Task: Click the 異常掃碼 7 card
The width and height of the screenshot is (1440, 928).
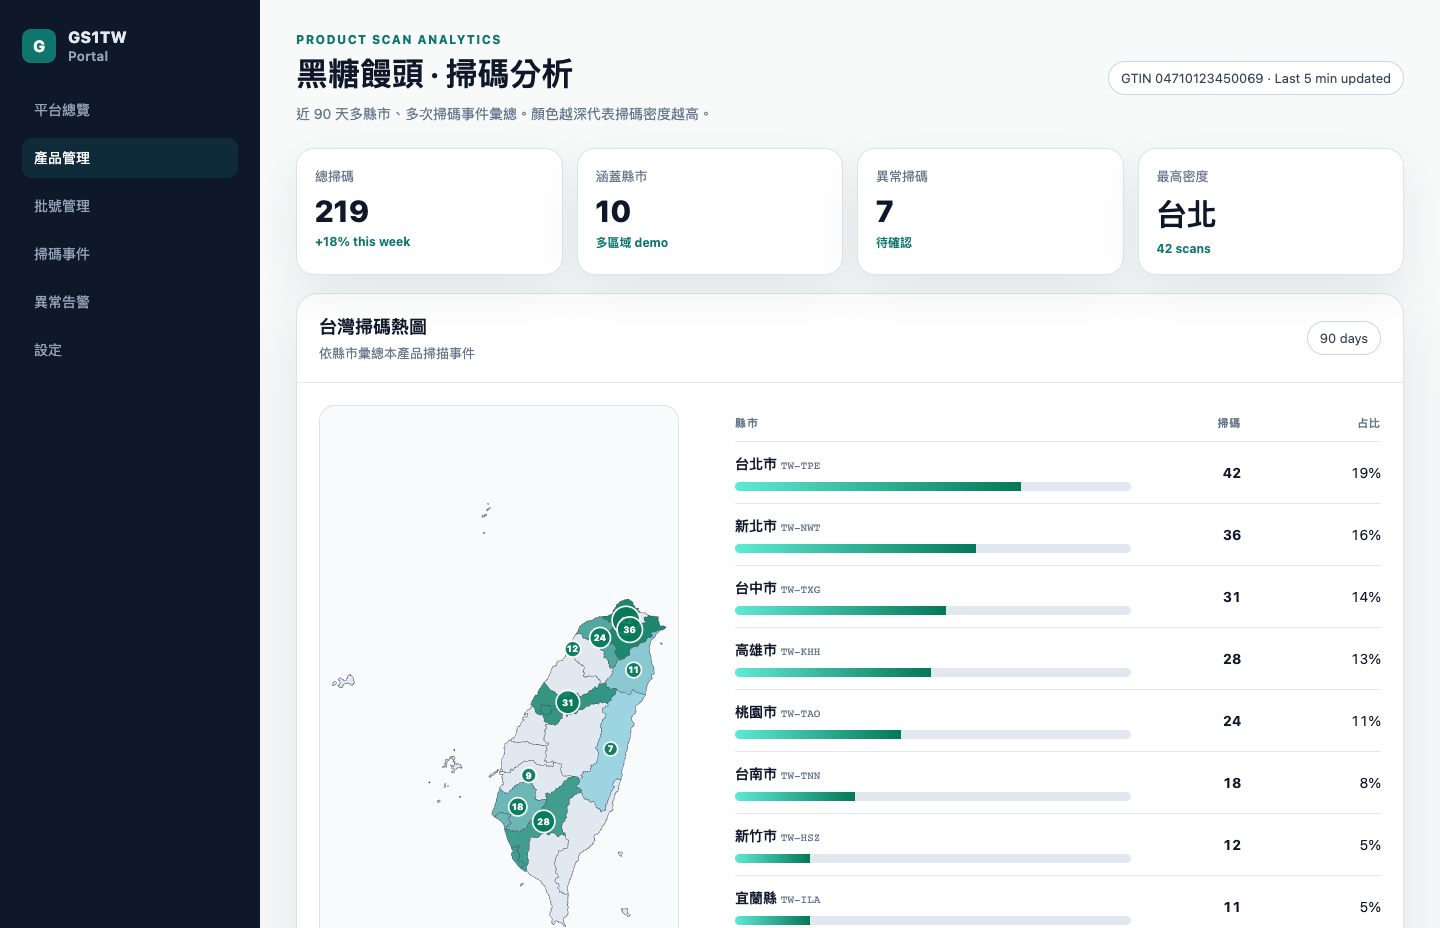Action: point(990,211)
